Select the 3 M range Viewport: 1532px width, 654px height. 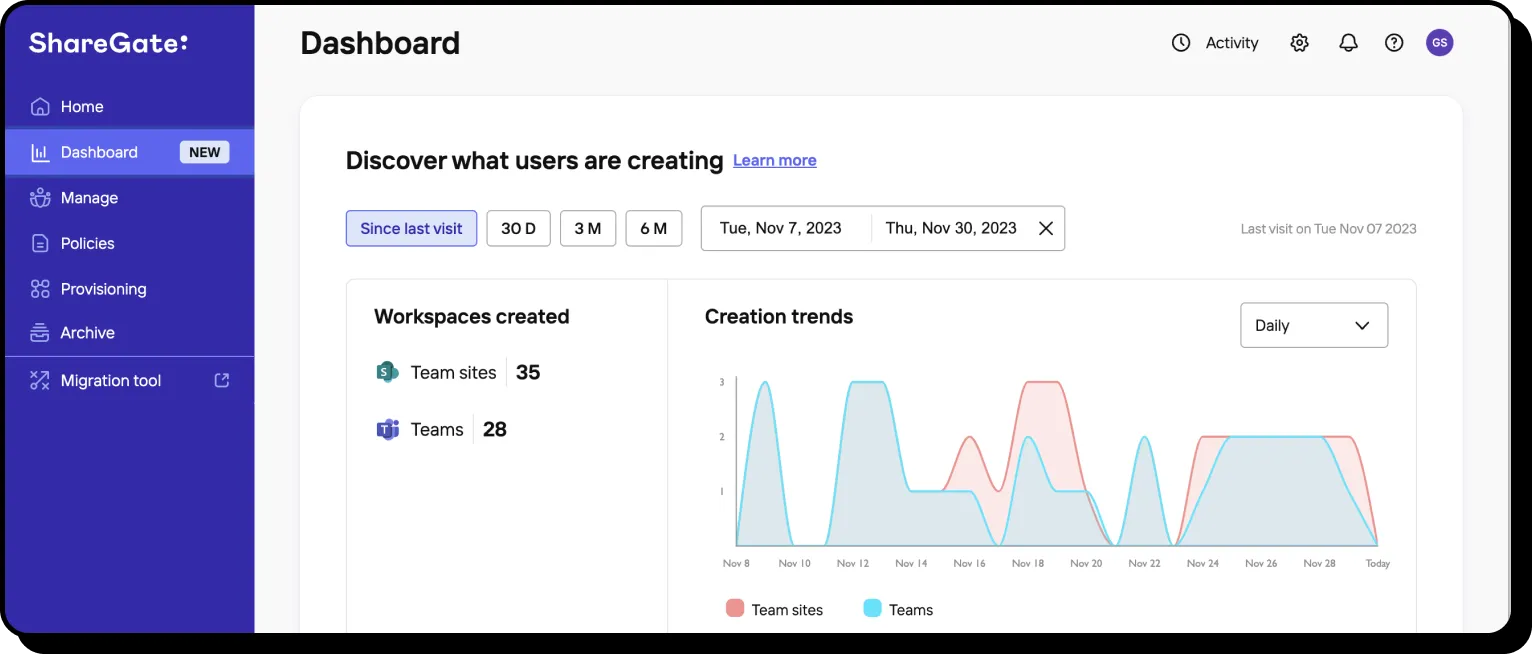(x=587, y=228)
